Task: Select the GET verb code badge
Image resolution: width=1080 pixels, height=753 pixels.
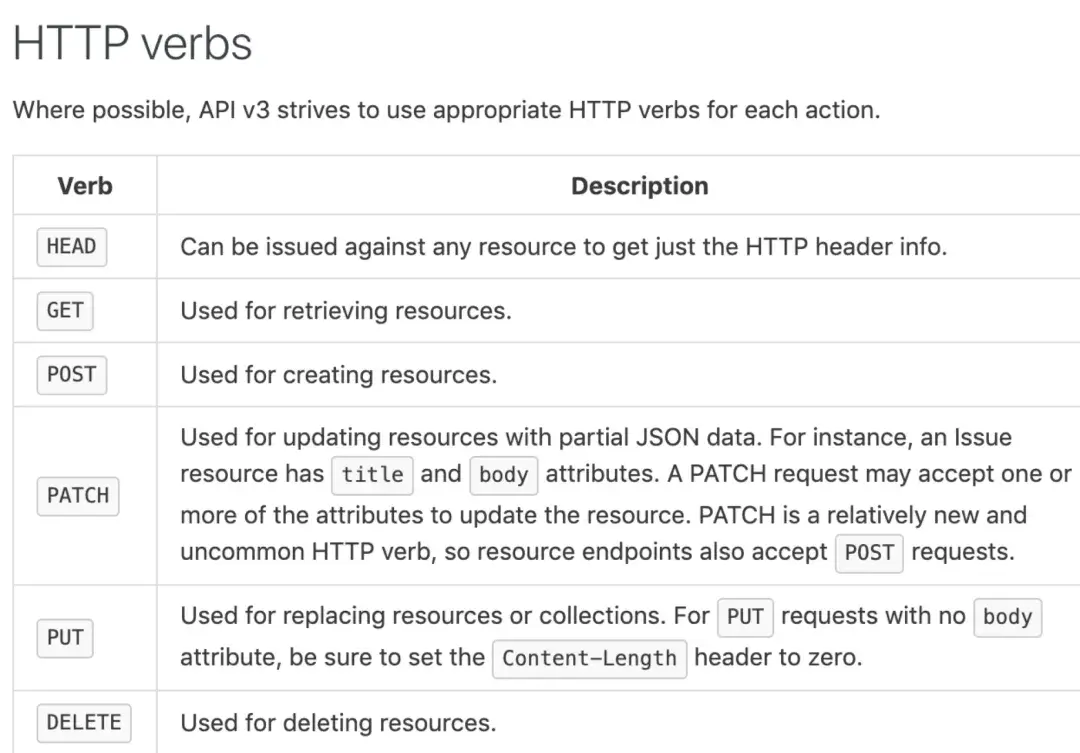Action: point(65,311)
